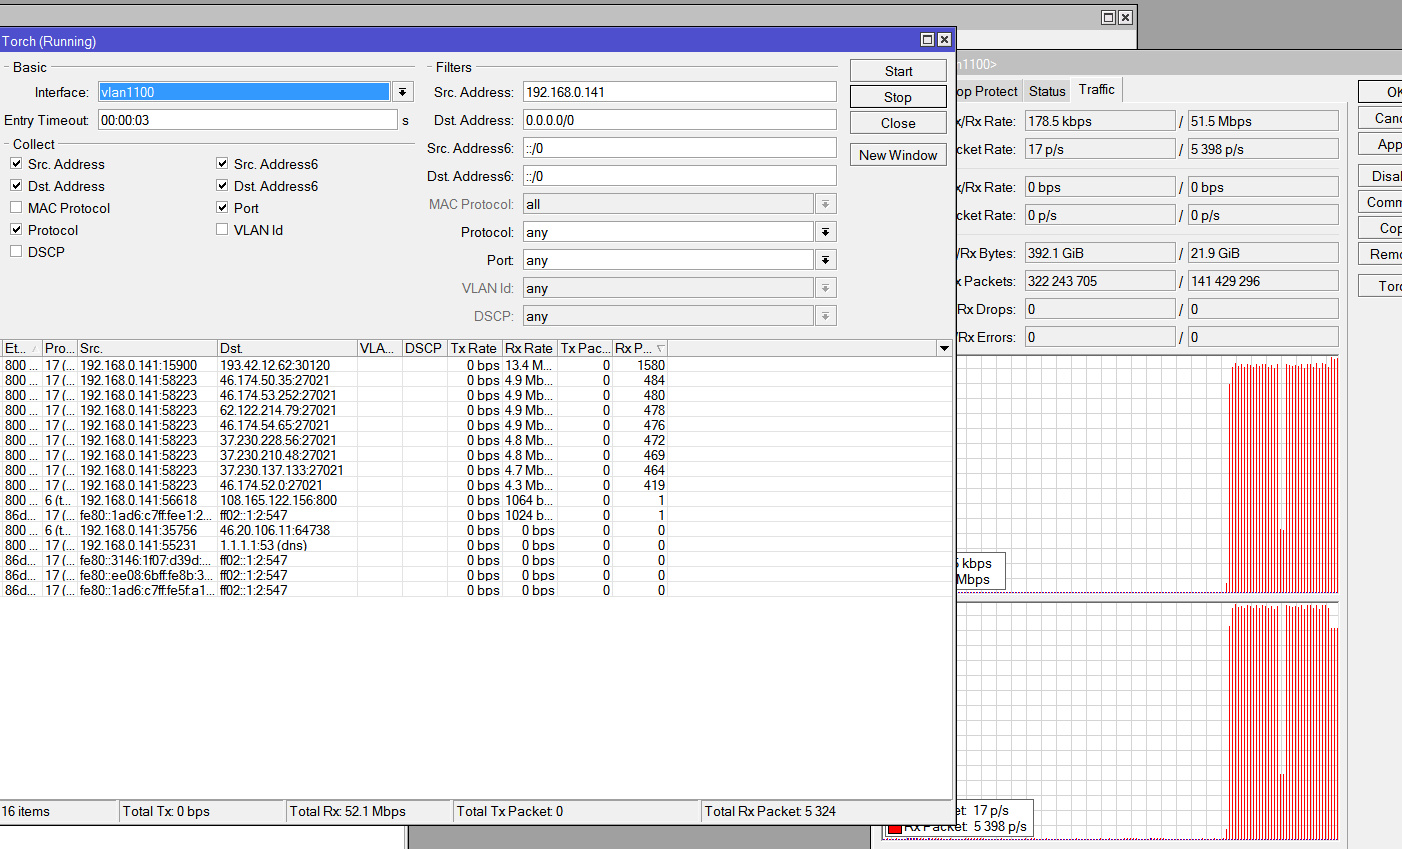Viewport: 1402px width, 849px height.
Task: Toggle the VLAN Id checkbox
Action: click(222, 230)
